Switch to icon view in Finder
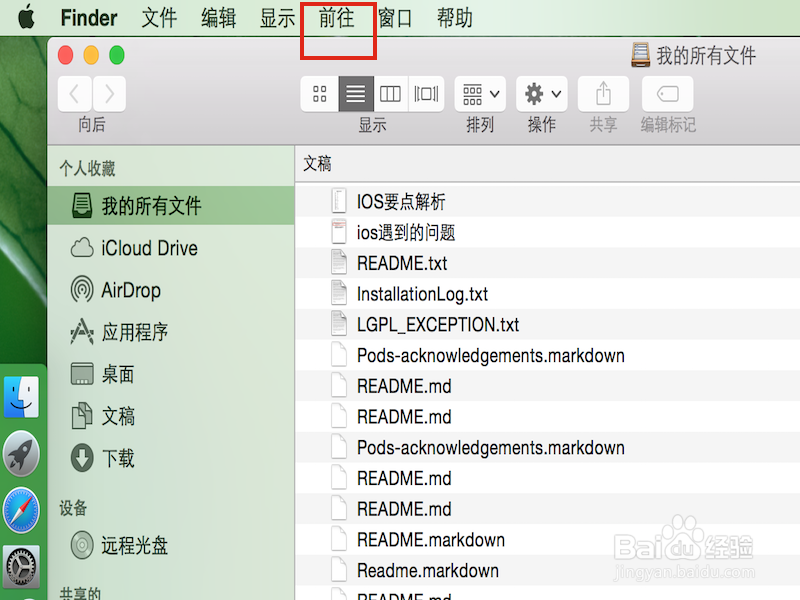Viewport: 800px width, 600px height. pyautogui.click(x=320, y=93)
